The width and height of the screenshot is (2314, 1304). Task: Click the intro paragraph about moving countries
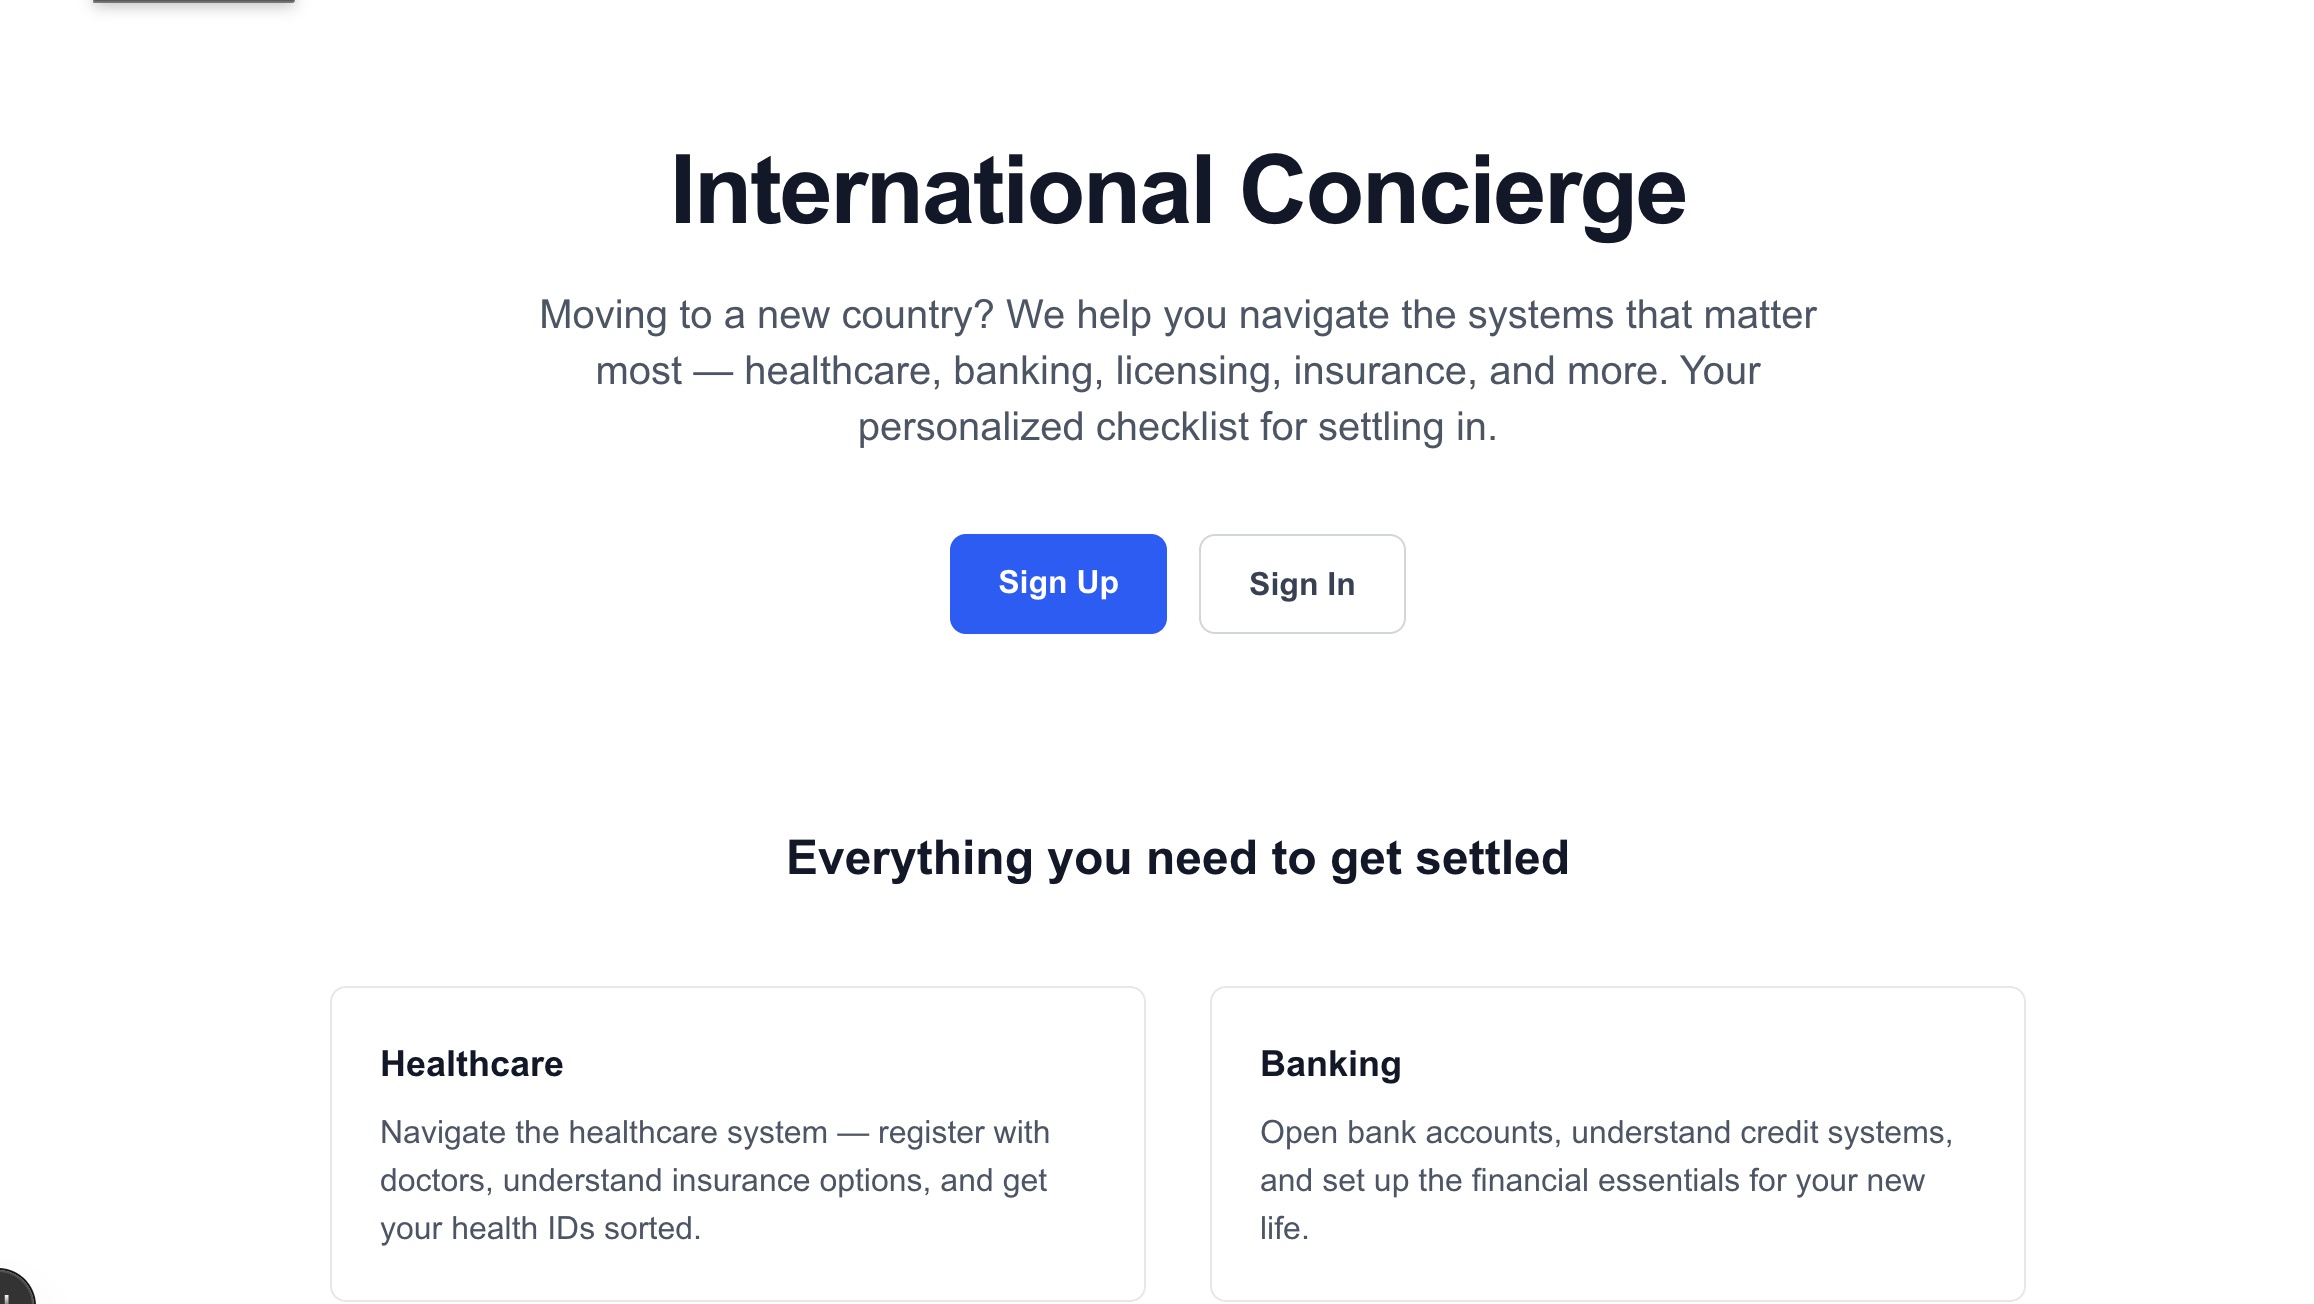tap(1178, 370)
